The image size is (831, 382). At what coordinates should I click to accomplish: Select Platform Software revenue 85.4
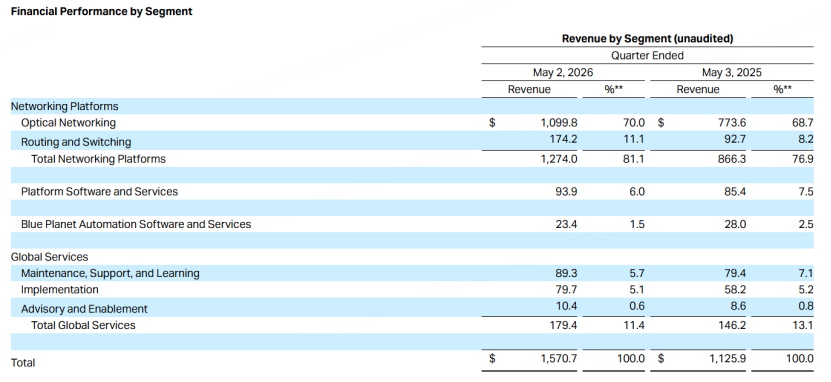click(735, 191)
